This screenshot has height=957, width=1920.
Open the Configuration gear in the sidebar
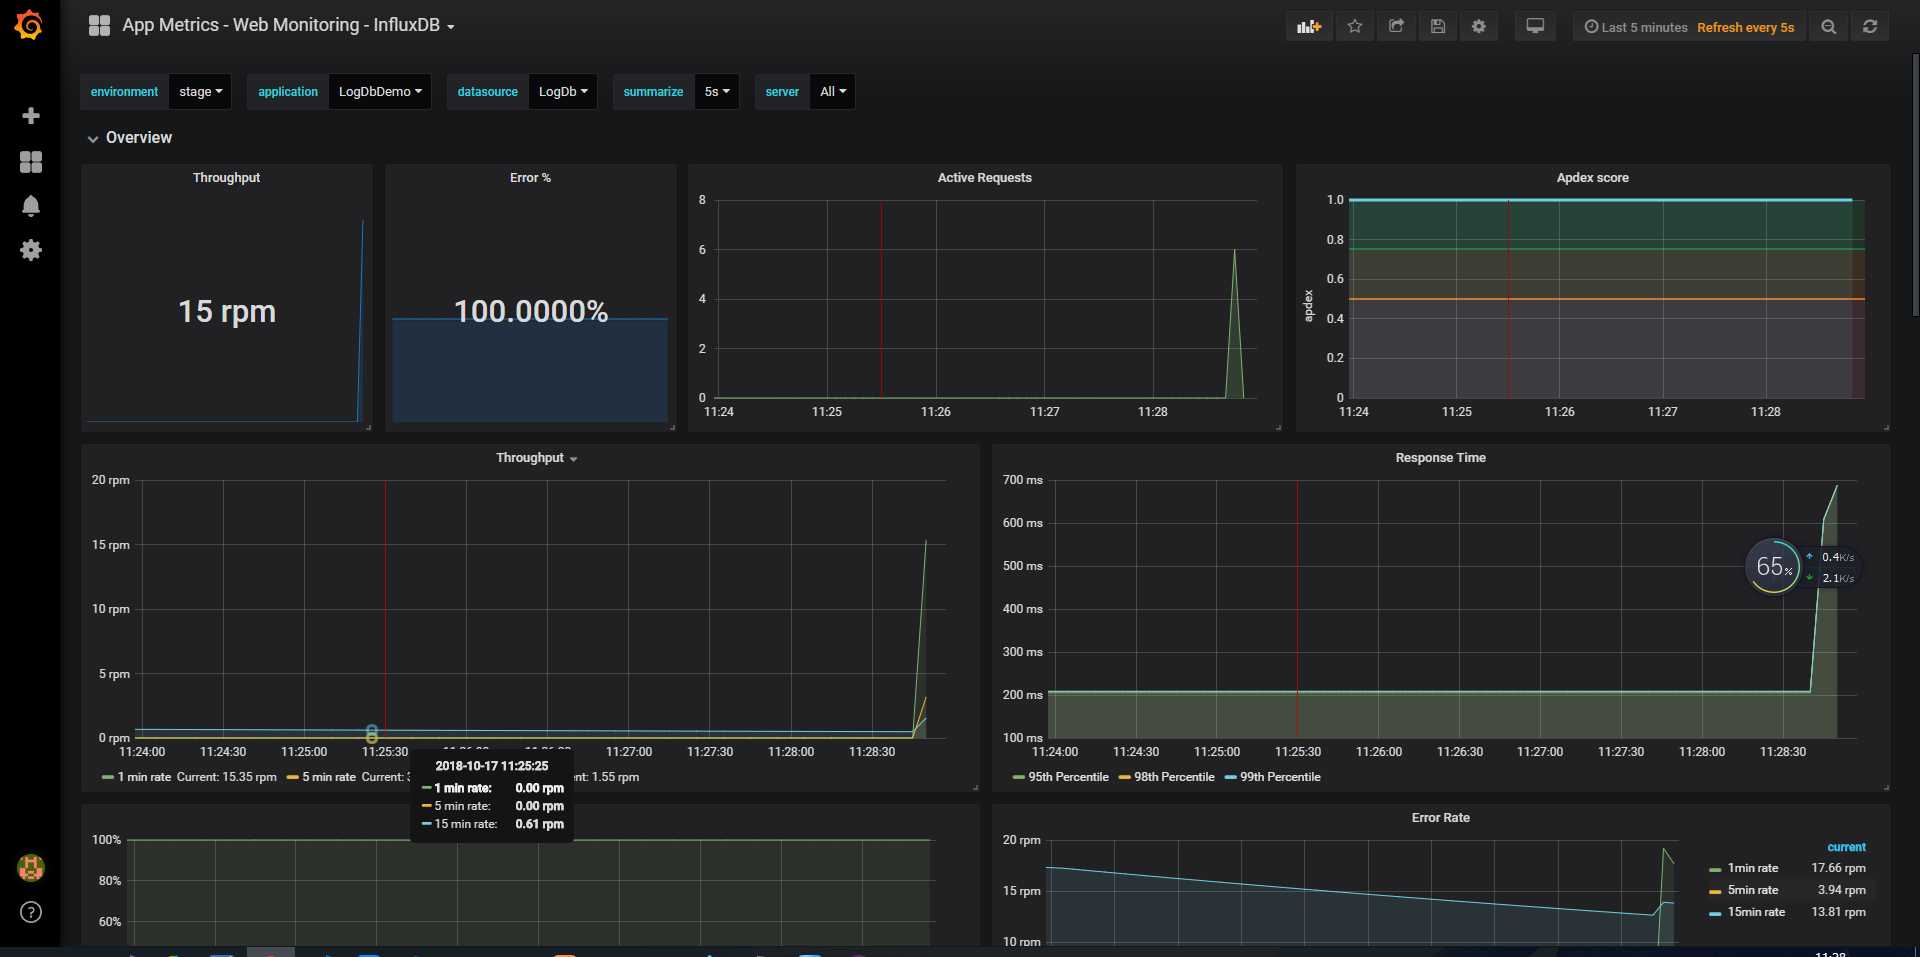coord(31,250)
